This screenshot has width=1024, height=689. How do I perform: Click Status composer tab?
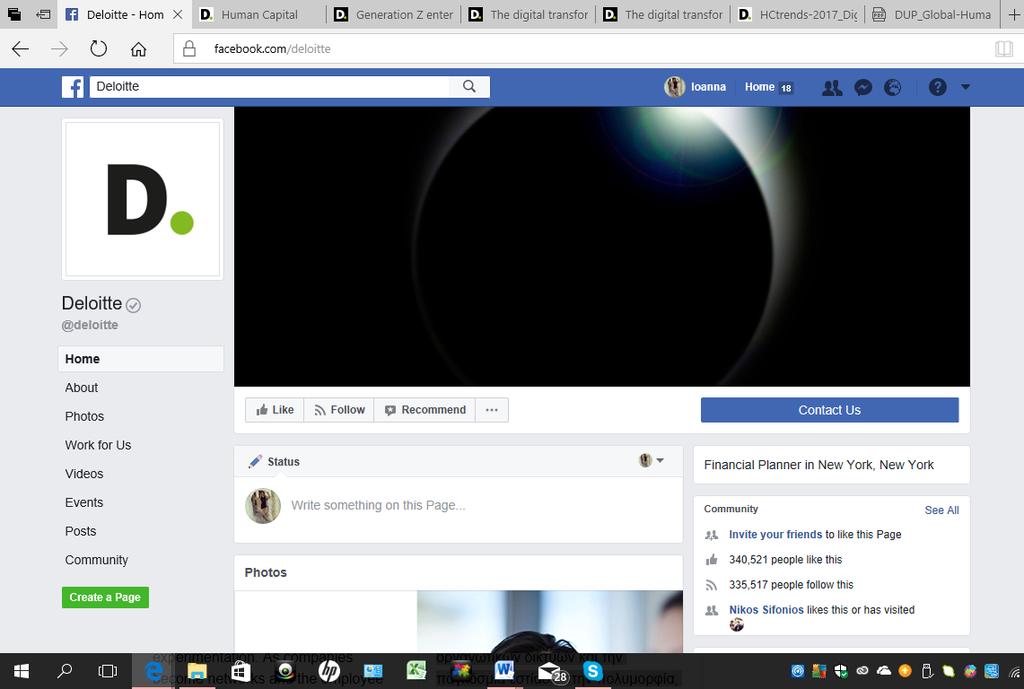point(274,462)
